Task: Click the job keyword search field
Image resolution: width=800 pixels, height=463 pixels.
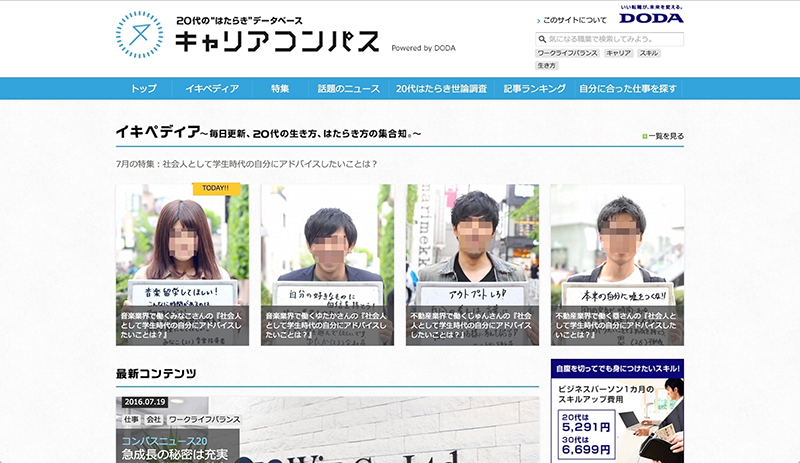Action: coord(614,39)
